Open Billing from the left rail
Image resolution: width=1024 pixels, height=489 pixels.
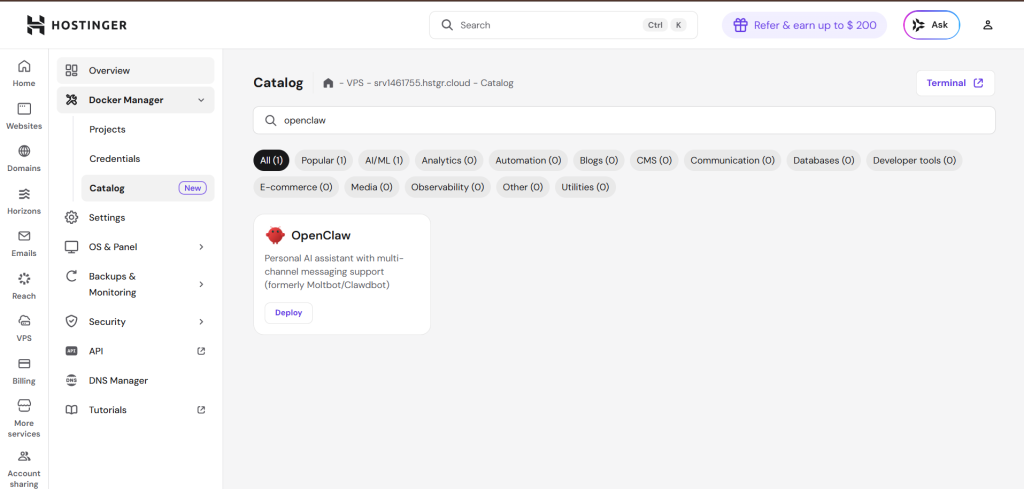tap(24, 371)
